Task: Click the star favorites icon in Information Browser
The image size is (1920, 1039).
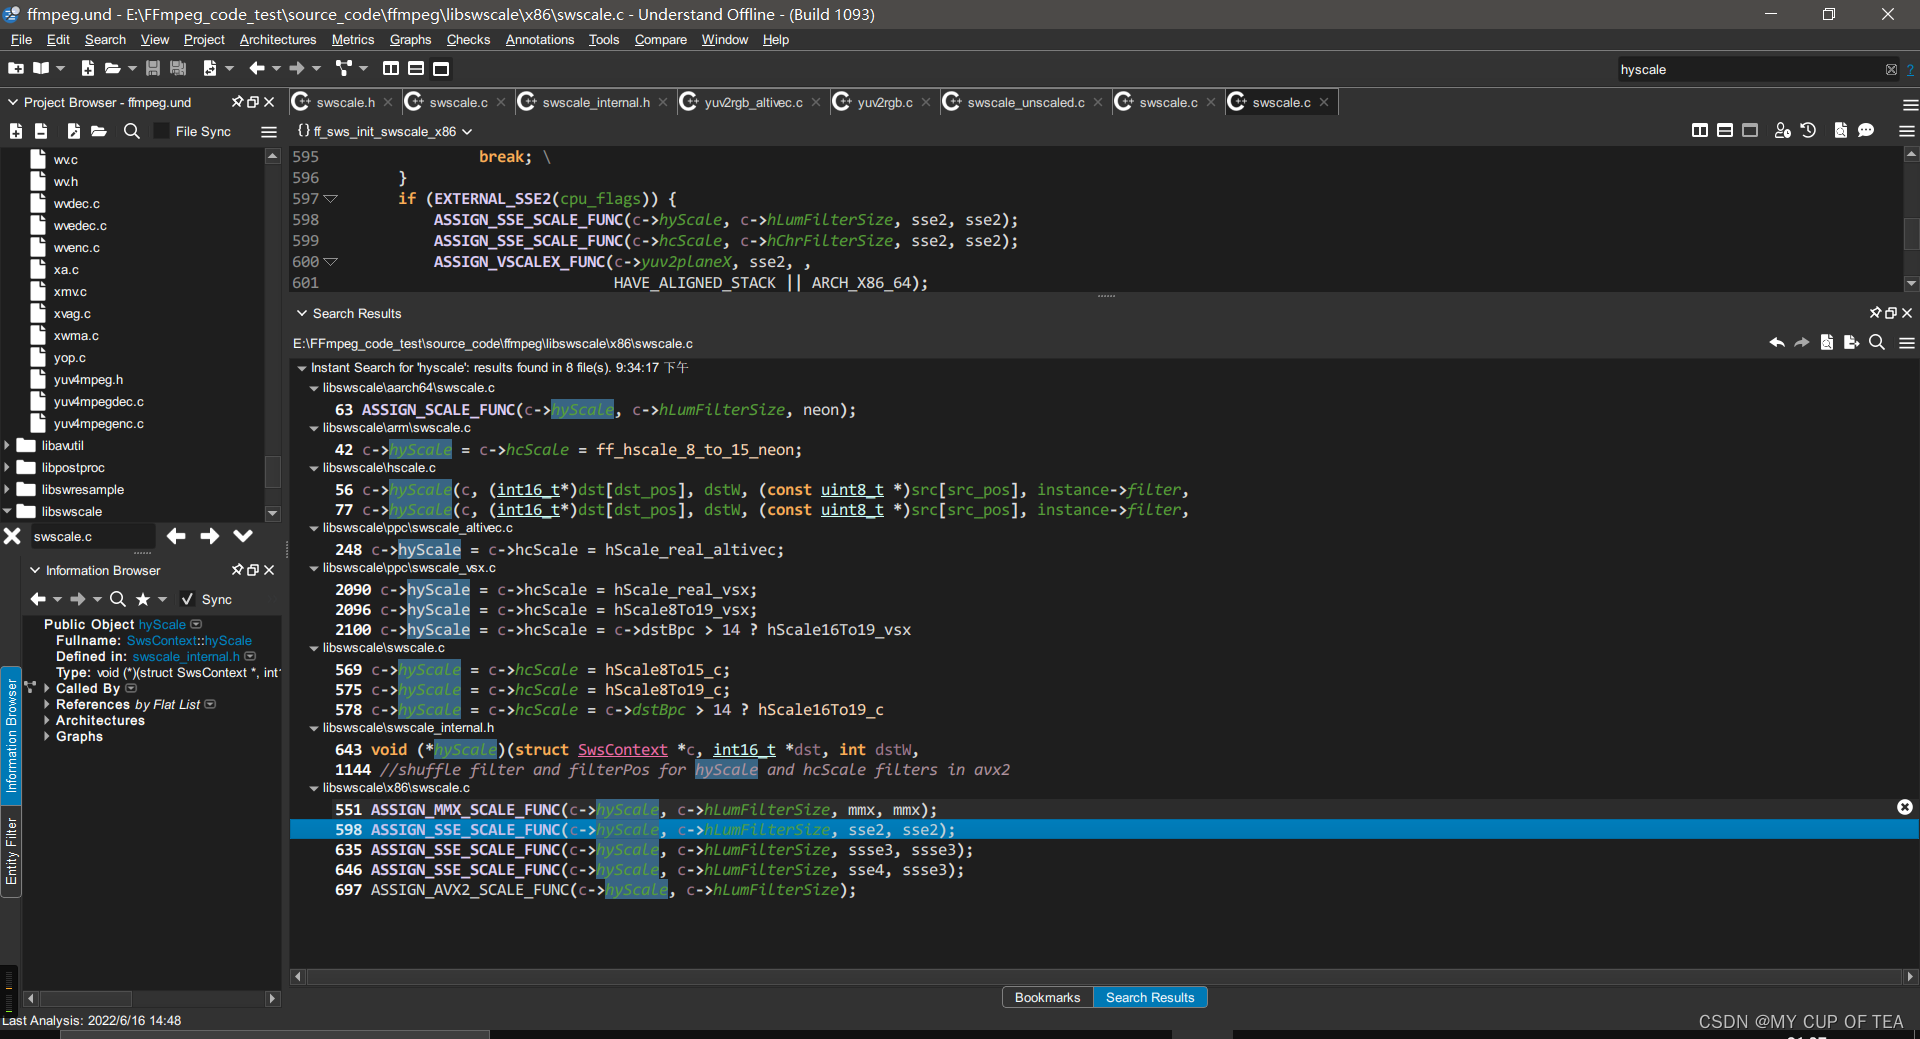Action: [143, 599]
